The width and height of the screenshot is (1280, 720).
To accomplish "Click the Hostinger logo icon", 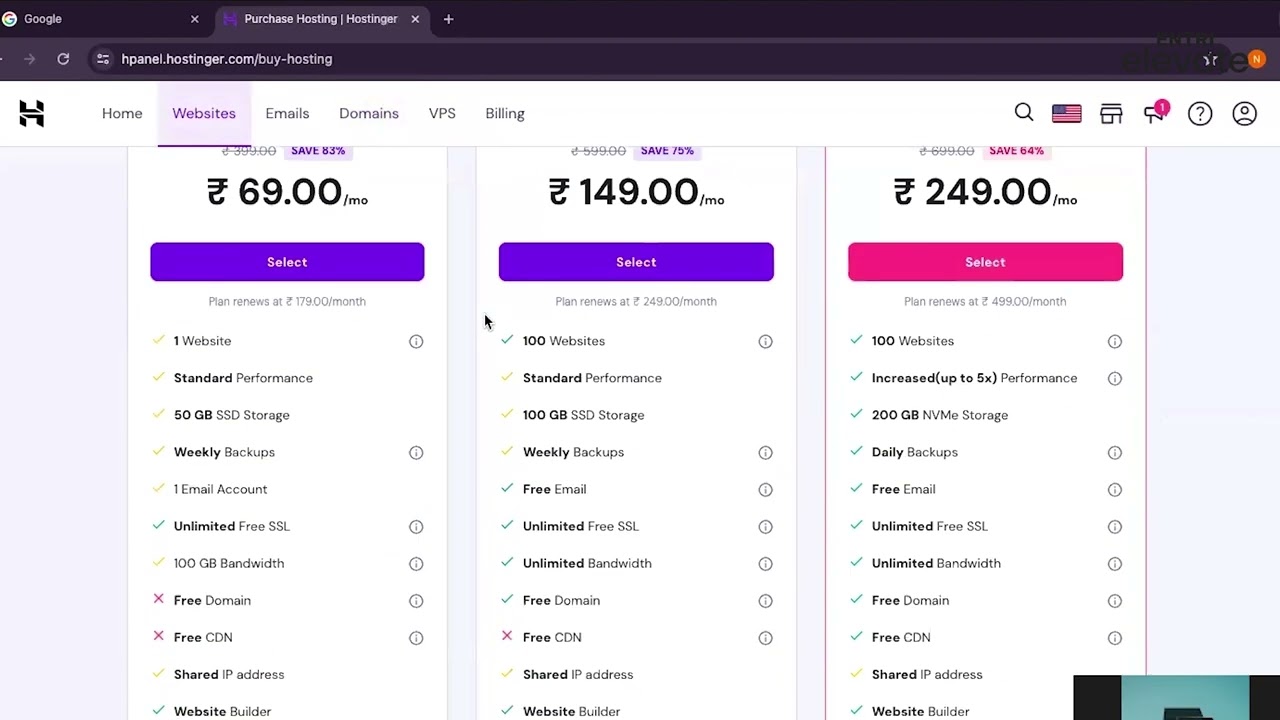I will pos(32,114).
